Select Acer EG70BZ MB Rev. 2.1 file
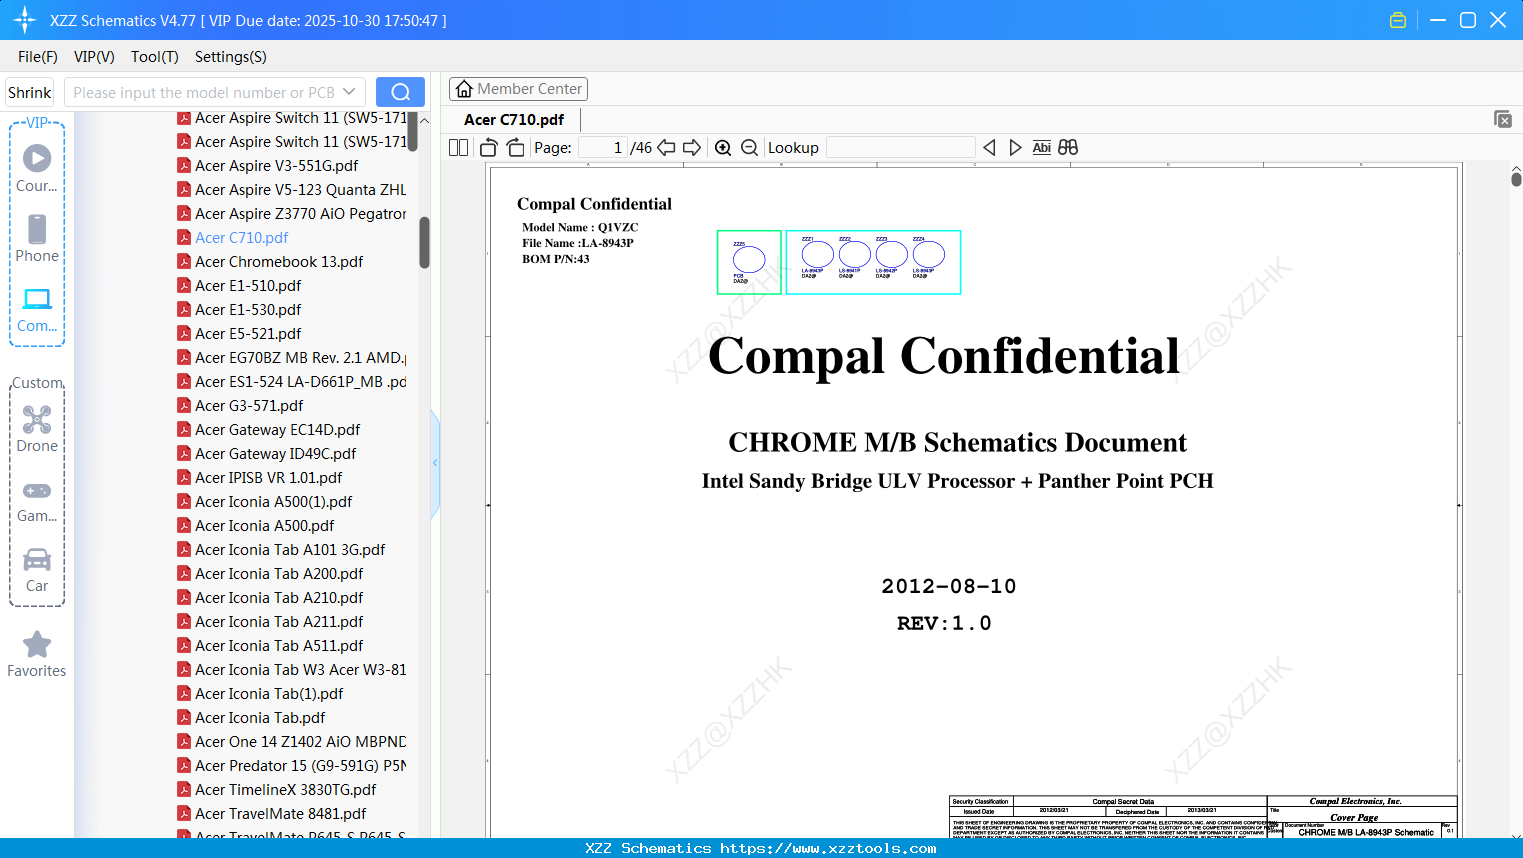1523x858 pixels. [x=300, y=358]
